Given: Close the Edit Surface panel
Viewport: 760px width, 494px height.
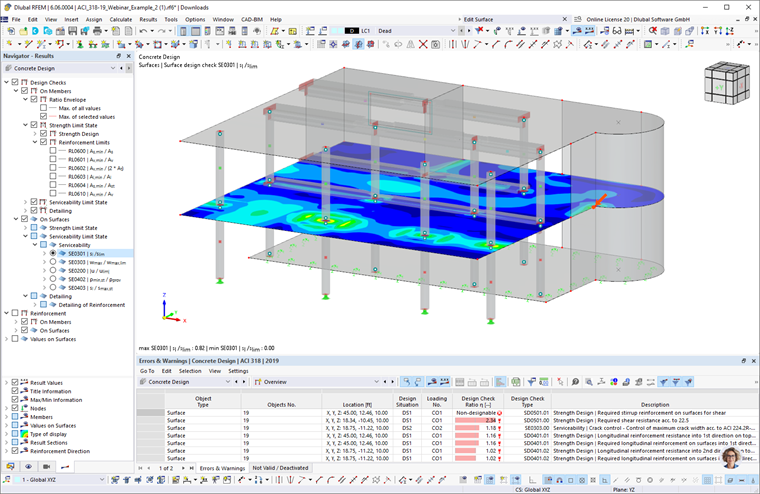Looking at the screenshot, I should point(565,19).
